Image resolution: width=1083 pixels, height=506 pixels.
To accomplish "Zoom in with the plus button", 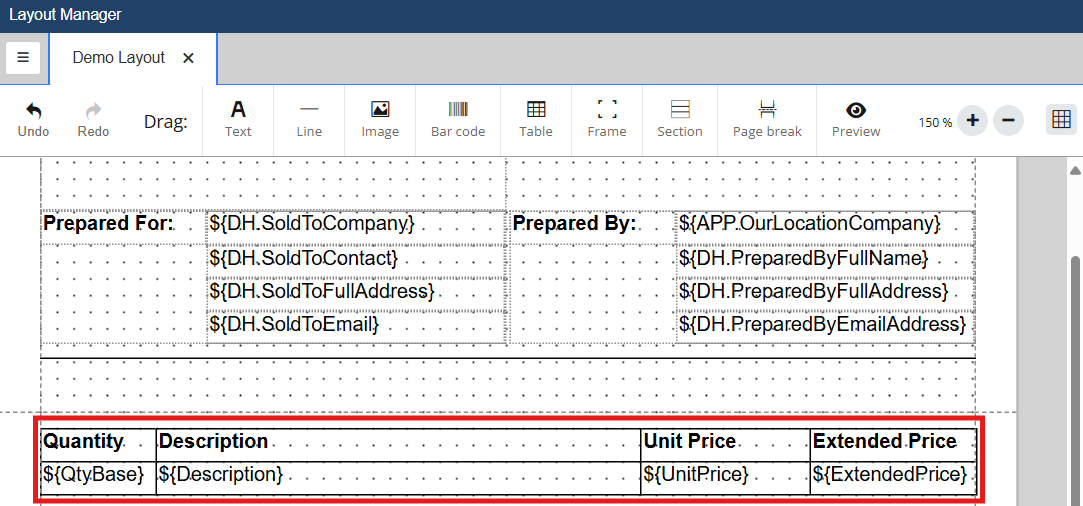I will [x=972, y=121].
